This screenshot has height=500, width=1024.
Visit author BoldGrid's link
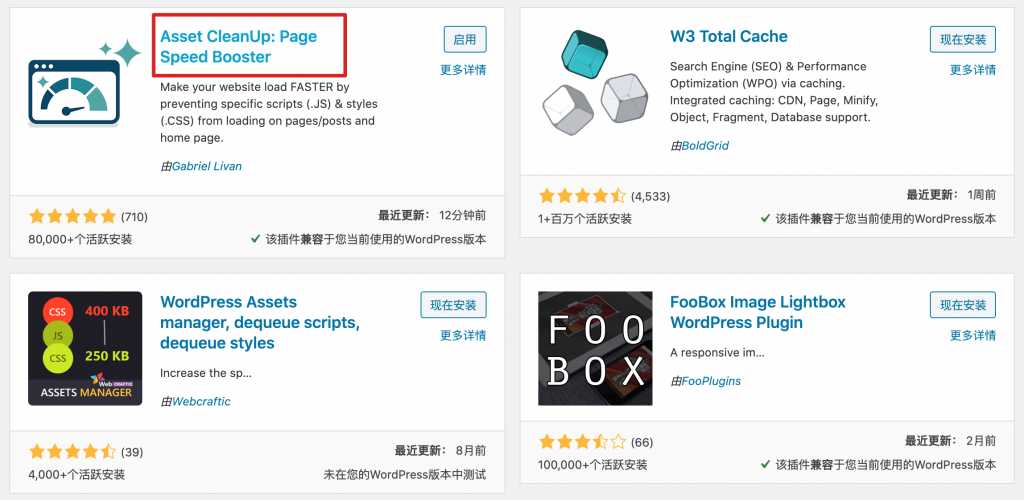pyautogui.click(x=705, y=146)
